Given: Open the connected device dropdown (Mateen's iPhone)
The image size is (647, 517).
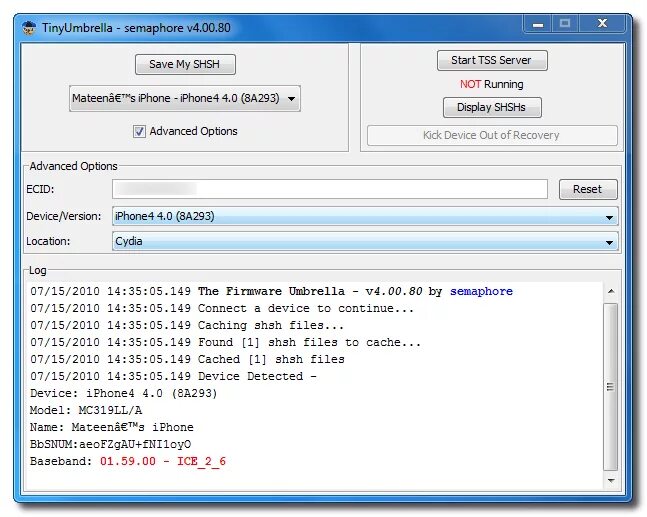Looking at the screenshot, I should click(x=185, y=99).
